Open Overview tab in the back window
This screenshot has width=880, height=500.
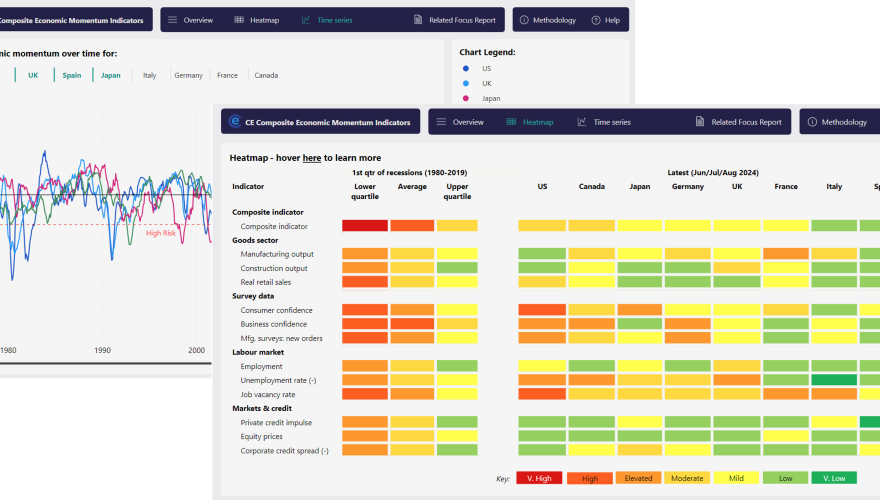(189, 20)
